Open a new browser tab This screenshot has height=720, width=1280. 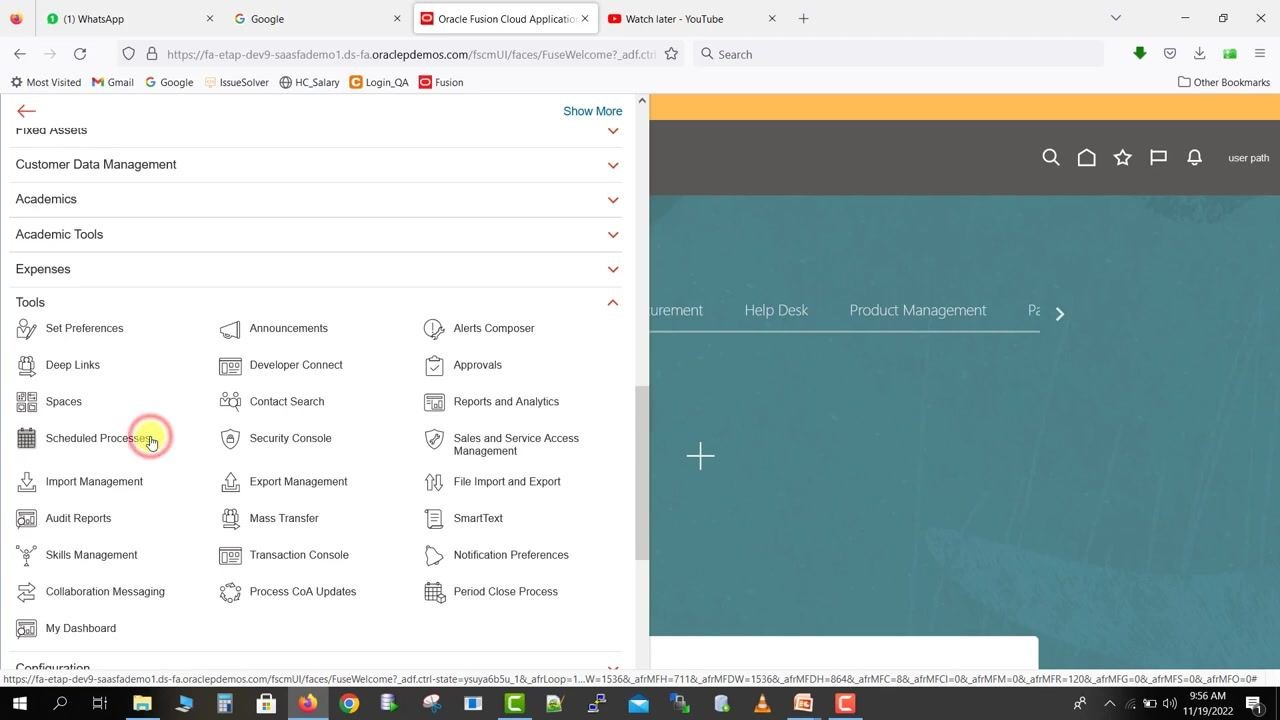[x=803, y=18]
